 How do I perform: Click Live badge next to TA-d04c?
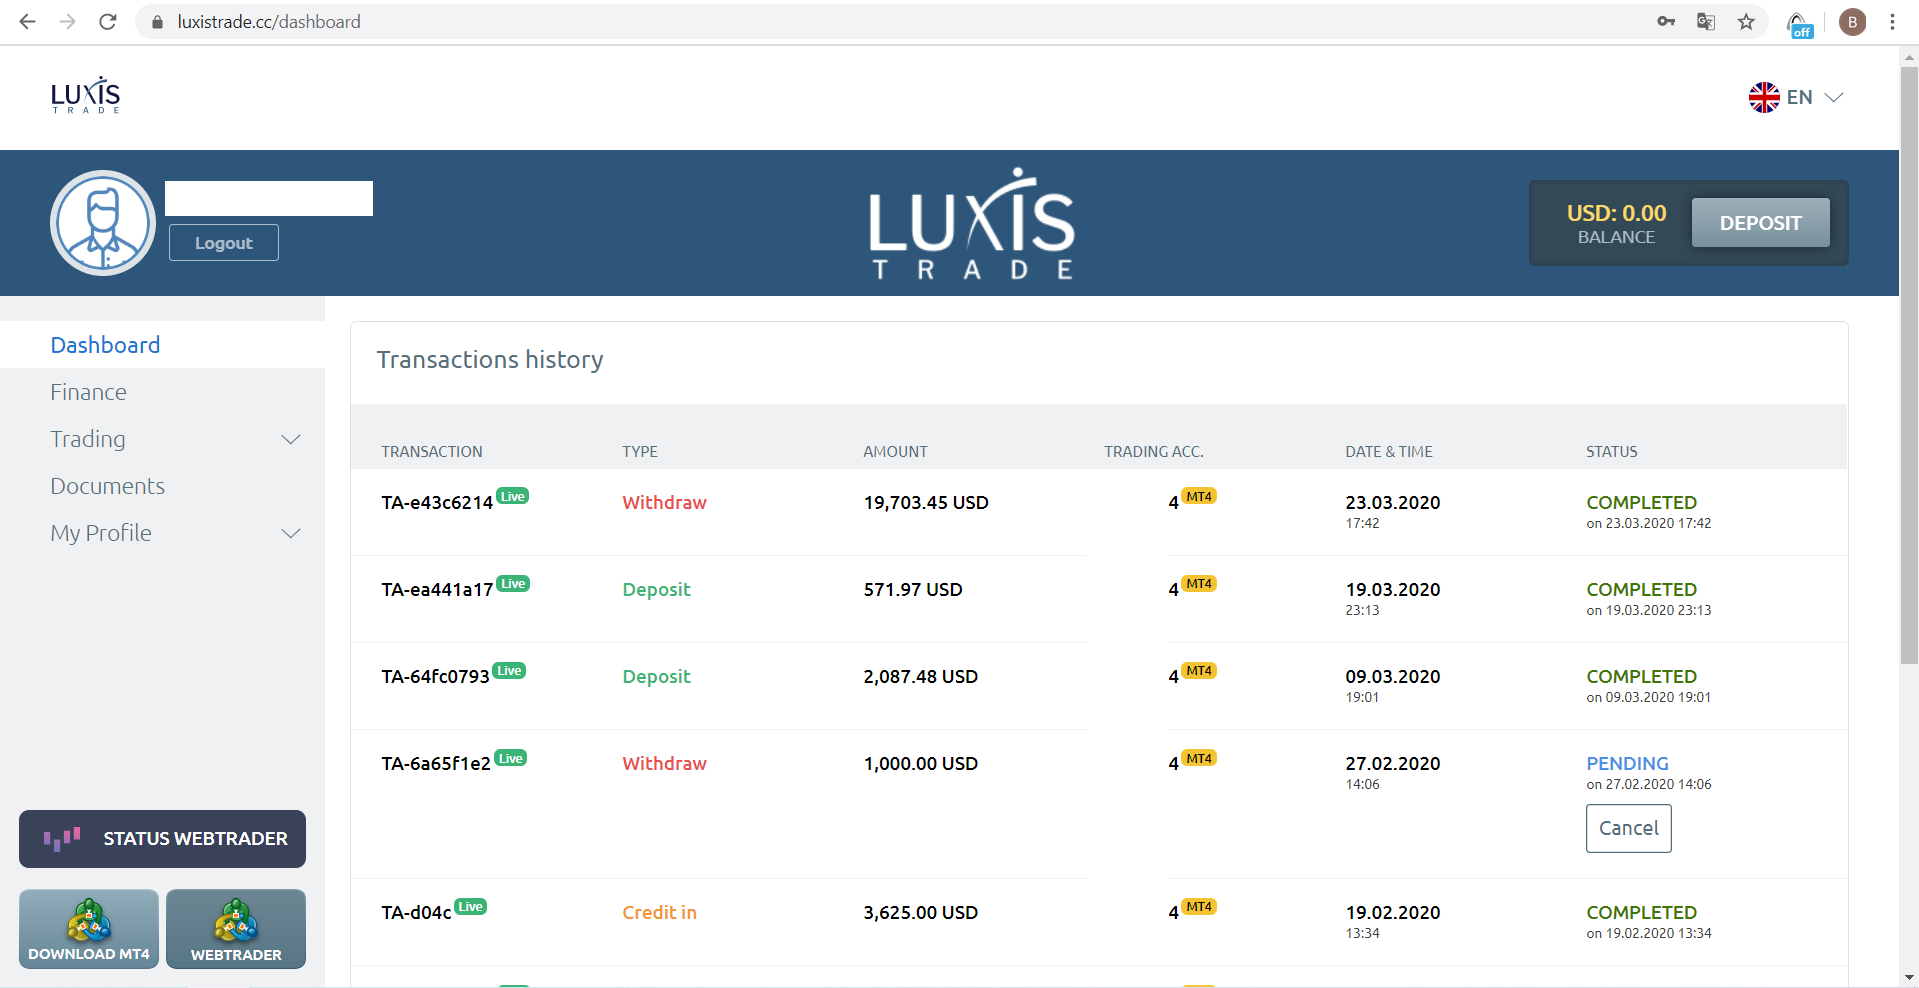pos(470,907)
